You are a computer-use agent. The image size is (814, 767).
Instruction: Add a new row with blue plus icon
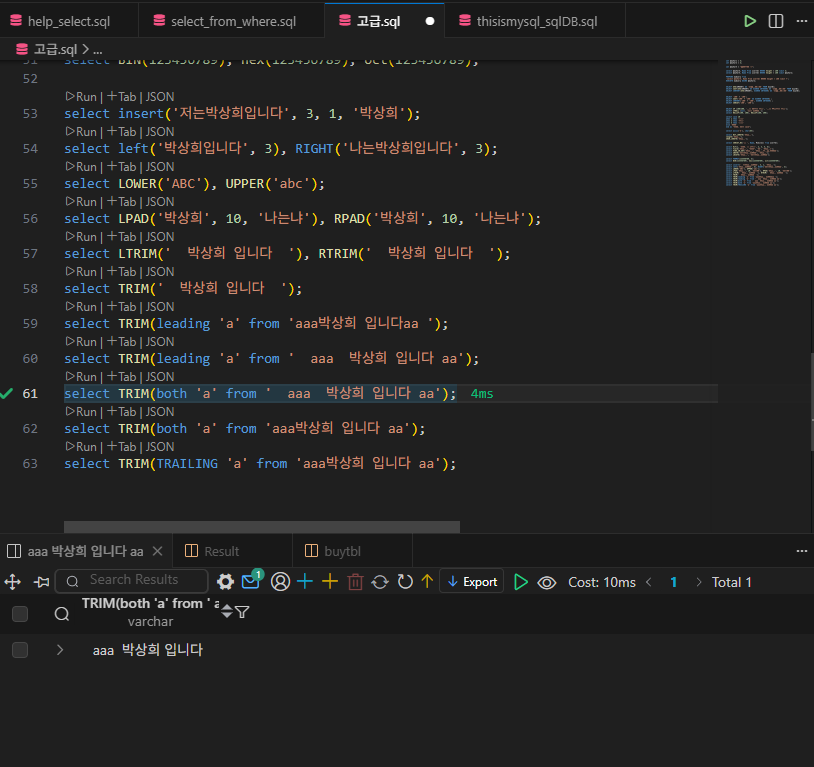(x=305, y=582)
